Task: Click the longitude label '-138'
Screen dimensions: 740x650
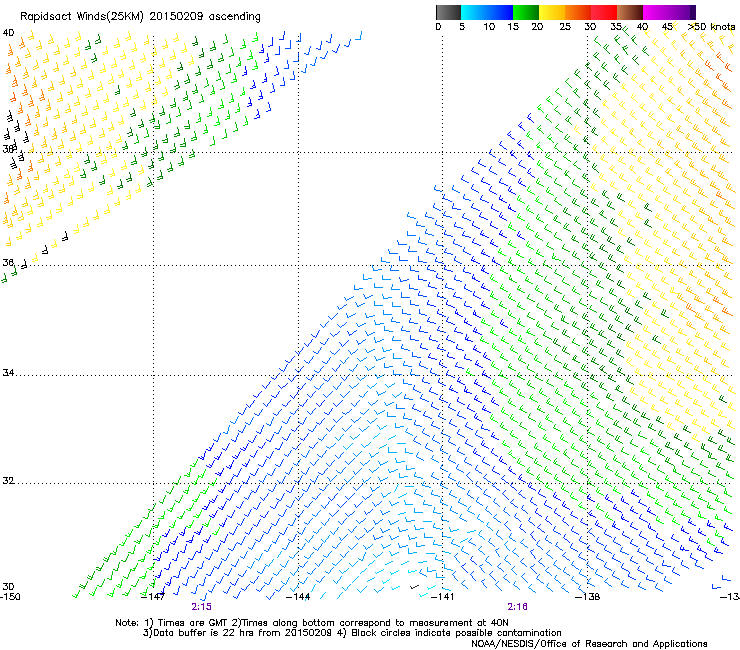Action: pyautogui.click(x=588, y=597)
